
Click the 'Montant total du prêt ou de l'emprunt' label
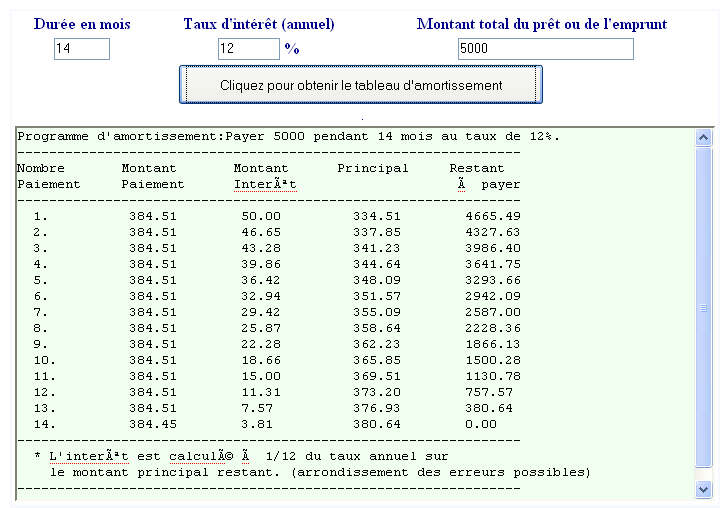(542, 24)
